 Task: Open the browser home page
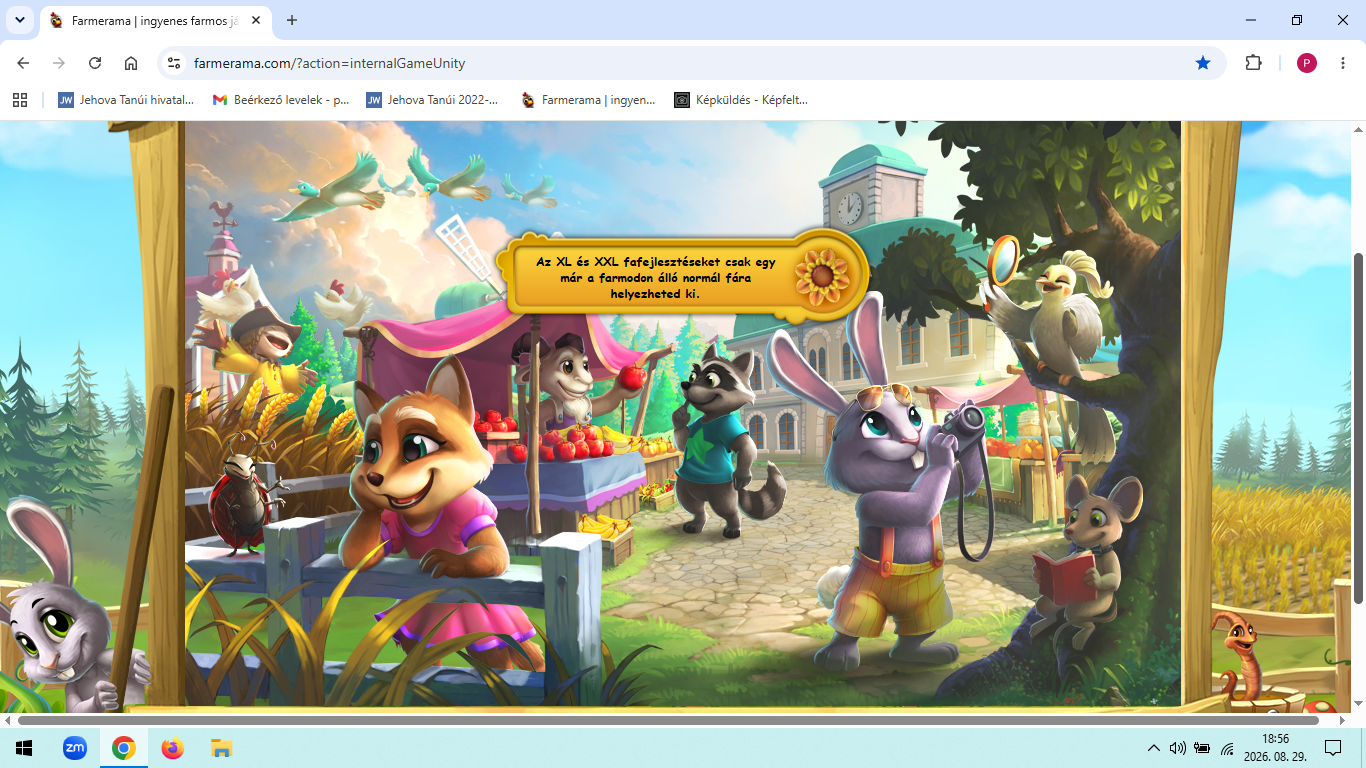point(131,63)
